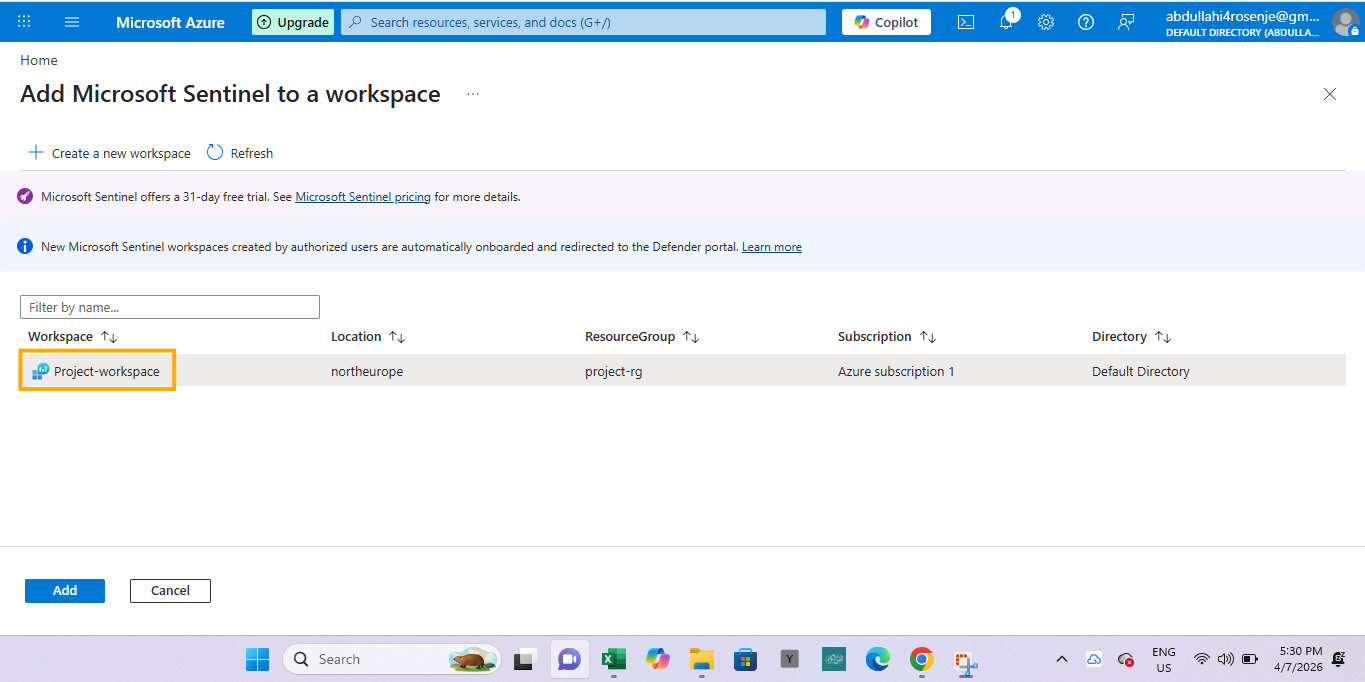Viewport: 1365px width, 682px height.
Task: Open the Wi-Fi network tray icon
Action: click(x=1202, y=659)
